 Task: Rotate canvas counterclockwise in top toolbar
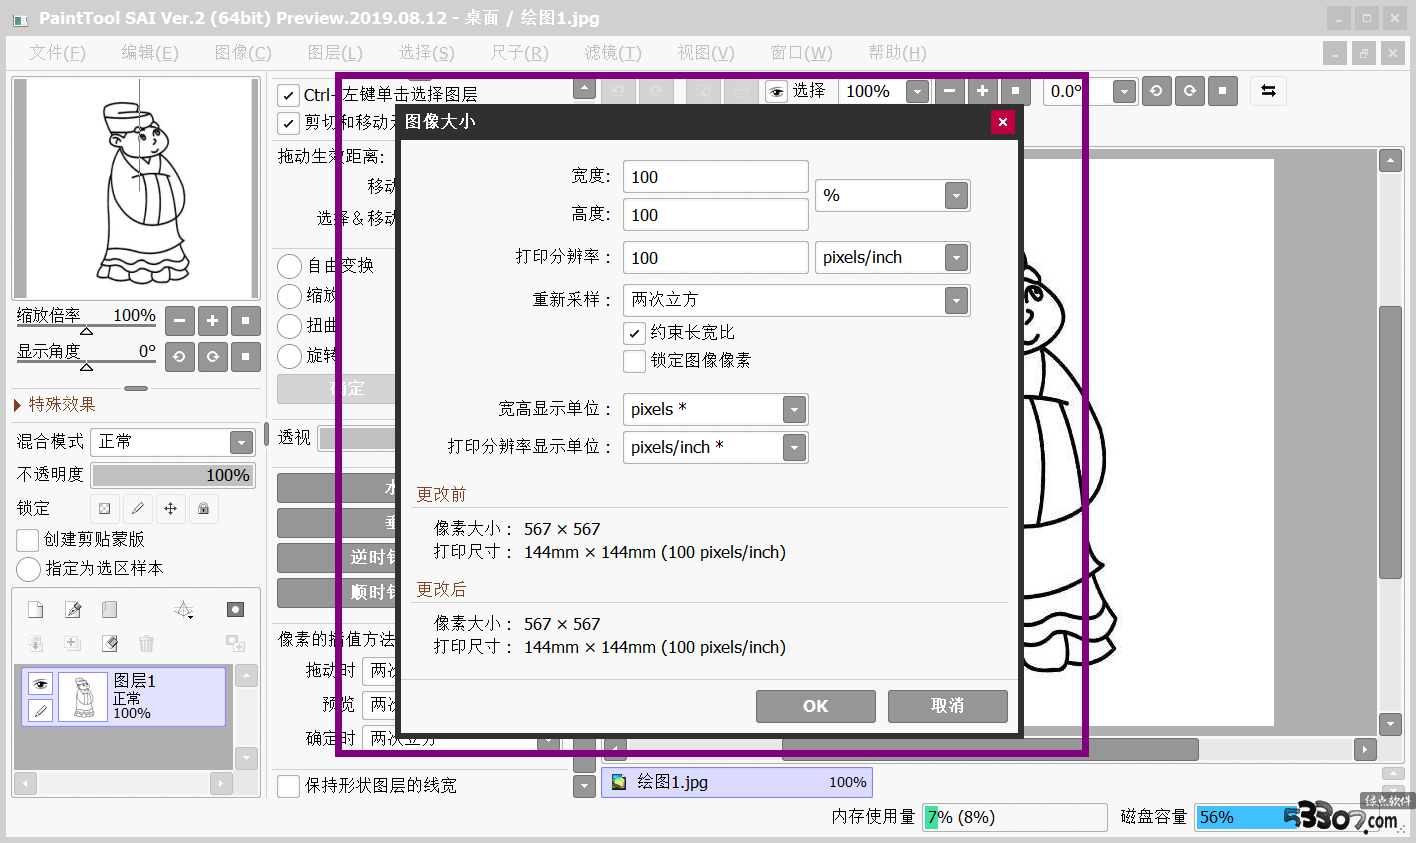pyautogui.click(x=1157, y=91)
